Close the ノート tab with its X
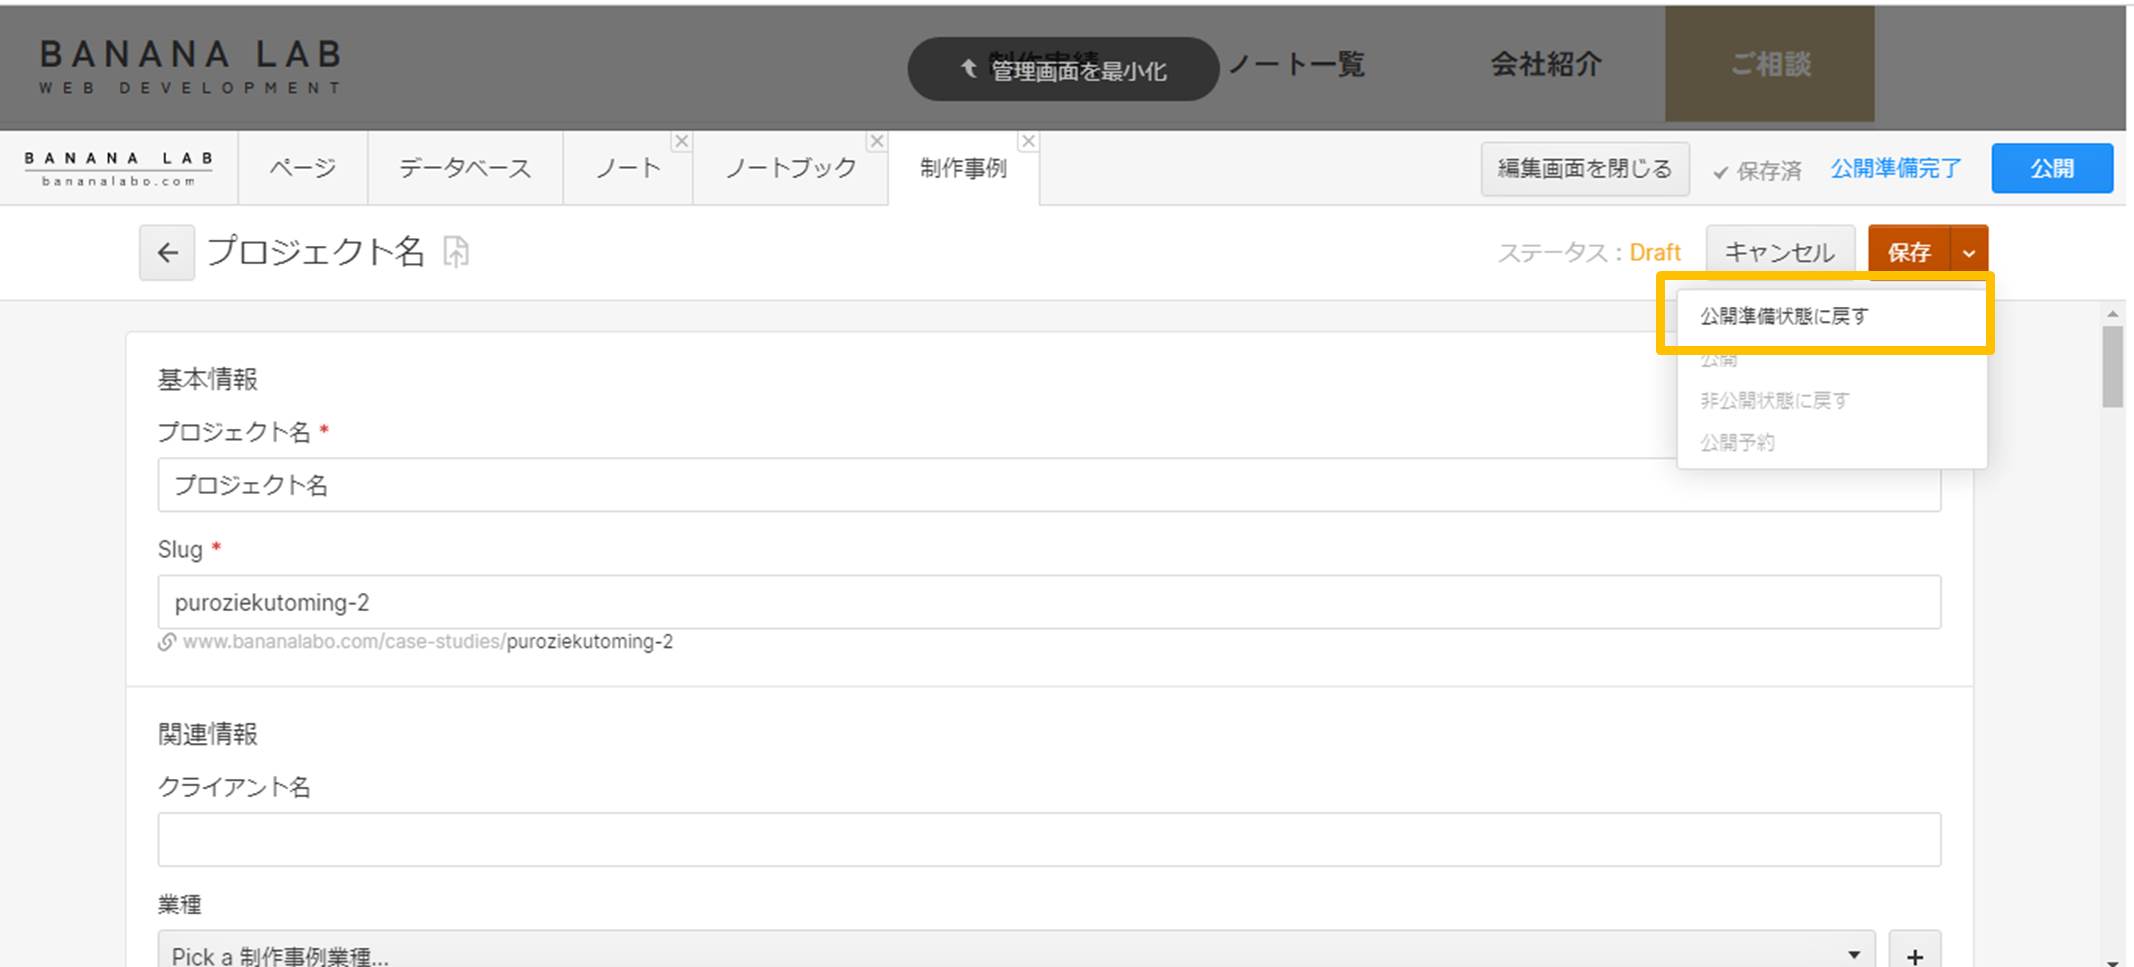 click(x=681, y=141)
